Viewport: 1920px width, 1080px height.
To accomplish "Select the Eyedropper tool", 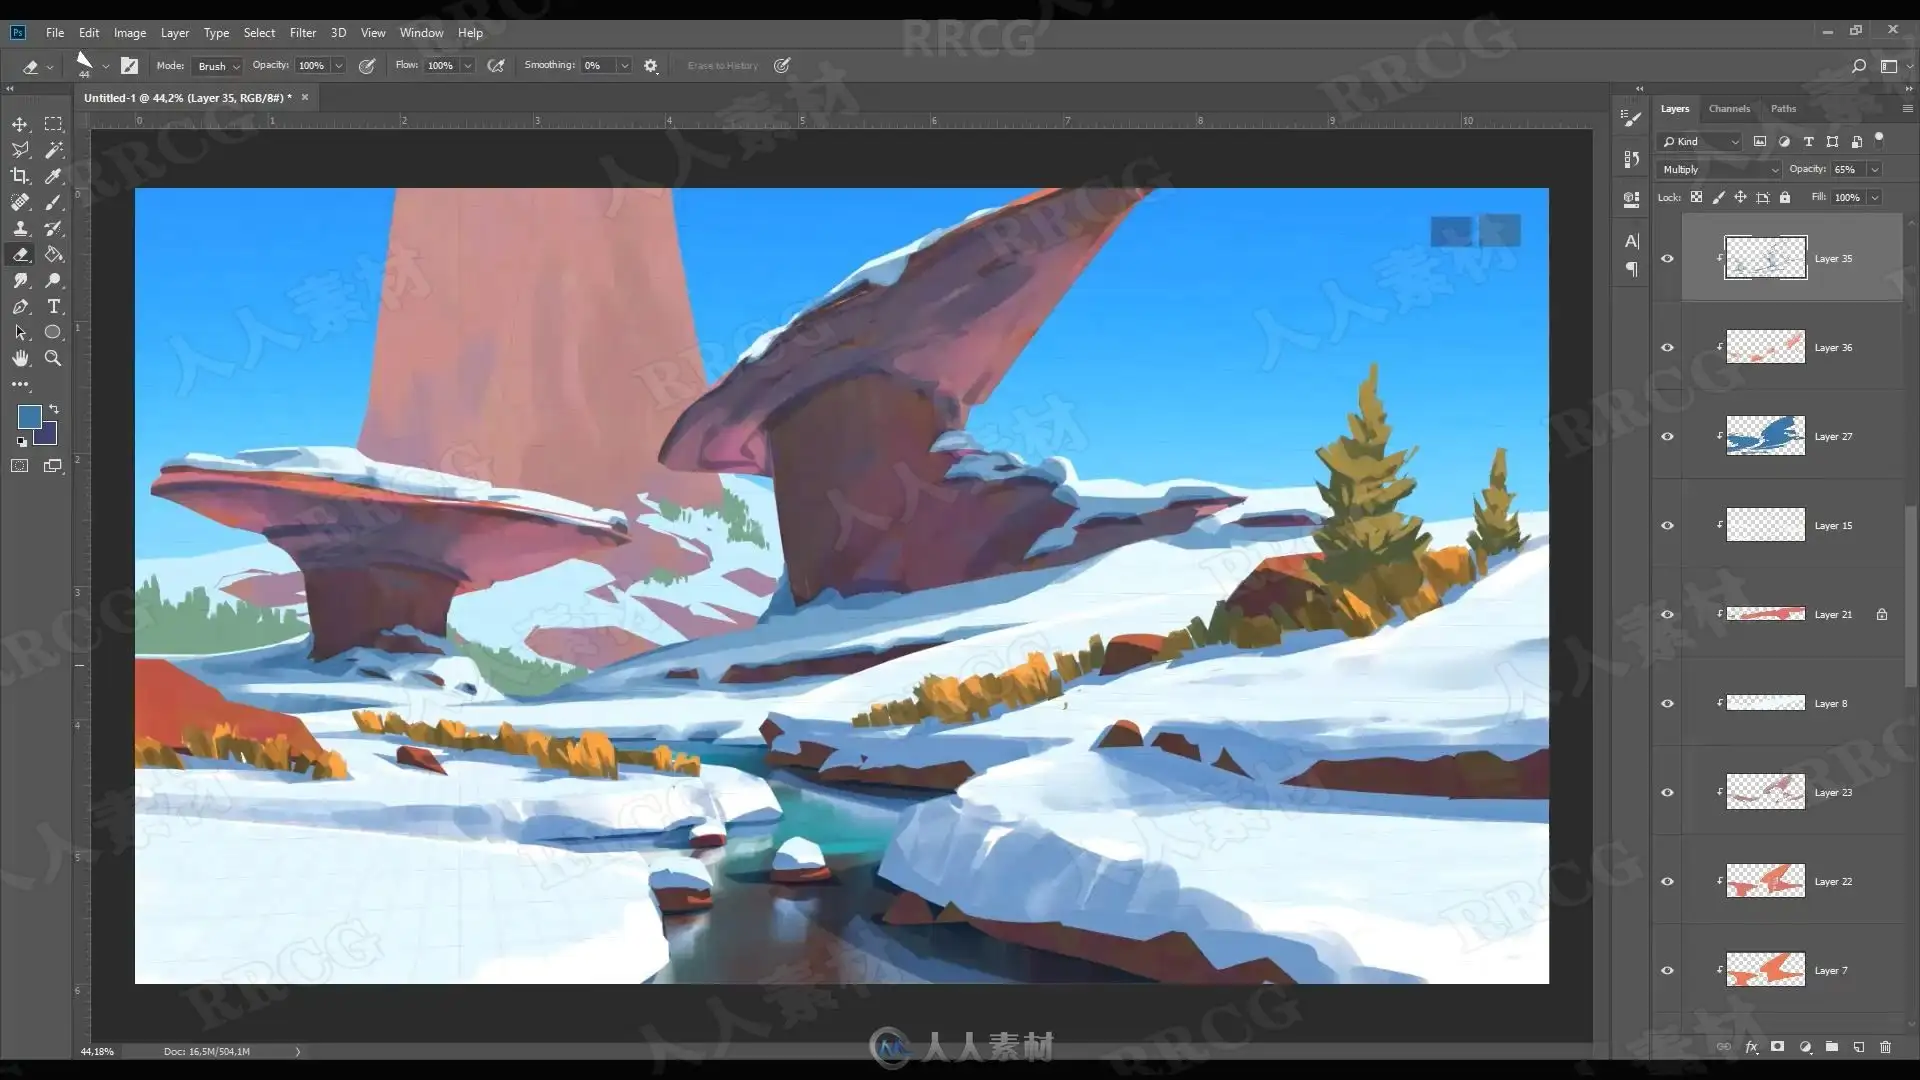I will [x=54, y=176].
